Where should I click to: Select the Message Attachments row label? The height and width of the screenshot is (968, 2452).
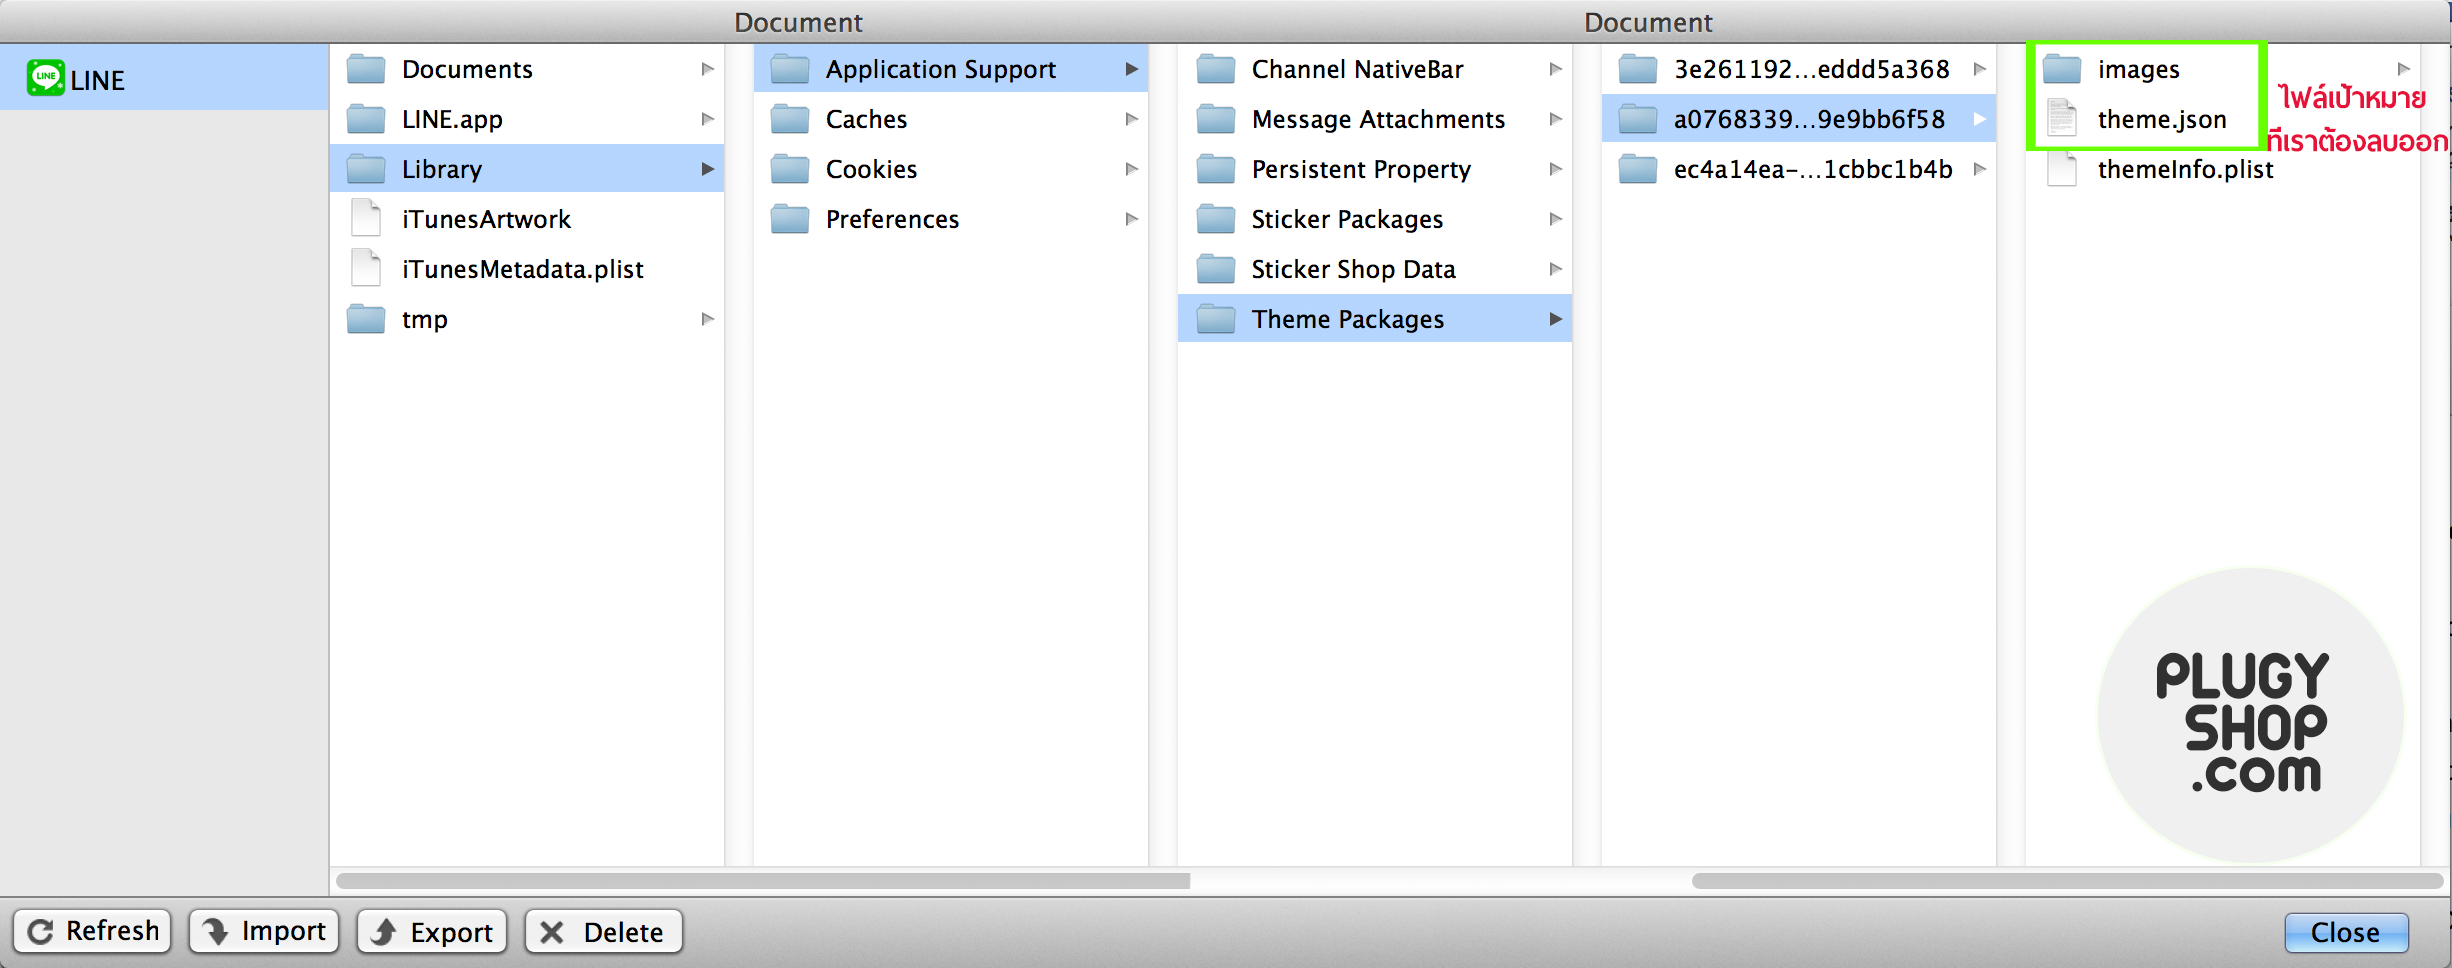(x=1378, y=119)
